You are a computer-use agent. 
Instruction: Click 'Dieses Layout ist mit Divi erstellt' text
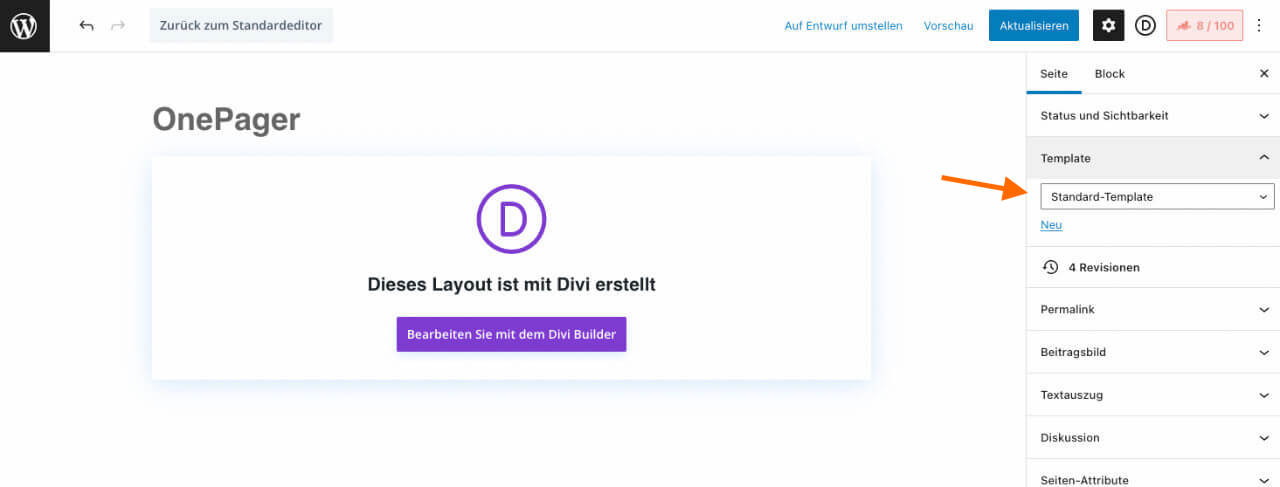pyautogui.click(x=512, y=285)
